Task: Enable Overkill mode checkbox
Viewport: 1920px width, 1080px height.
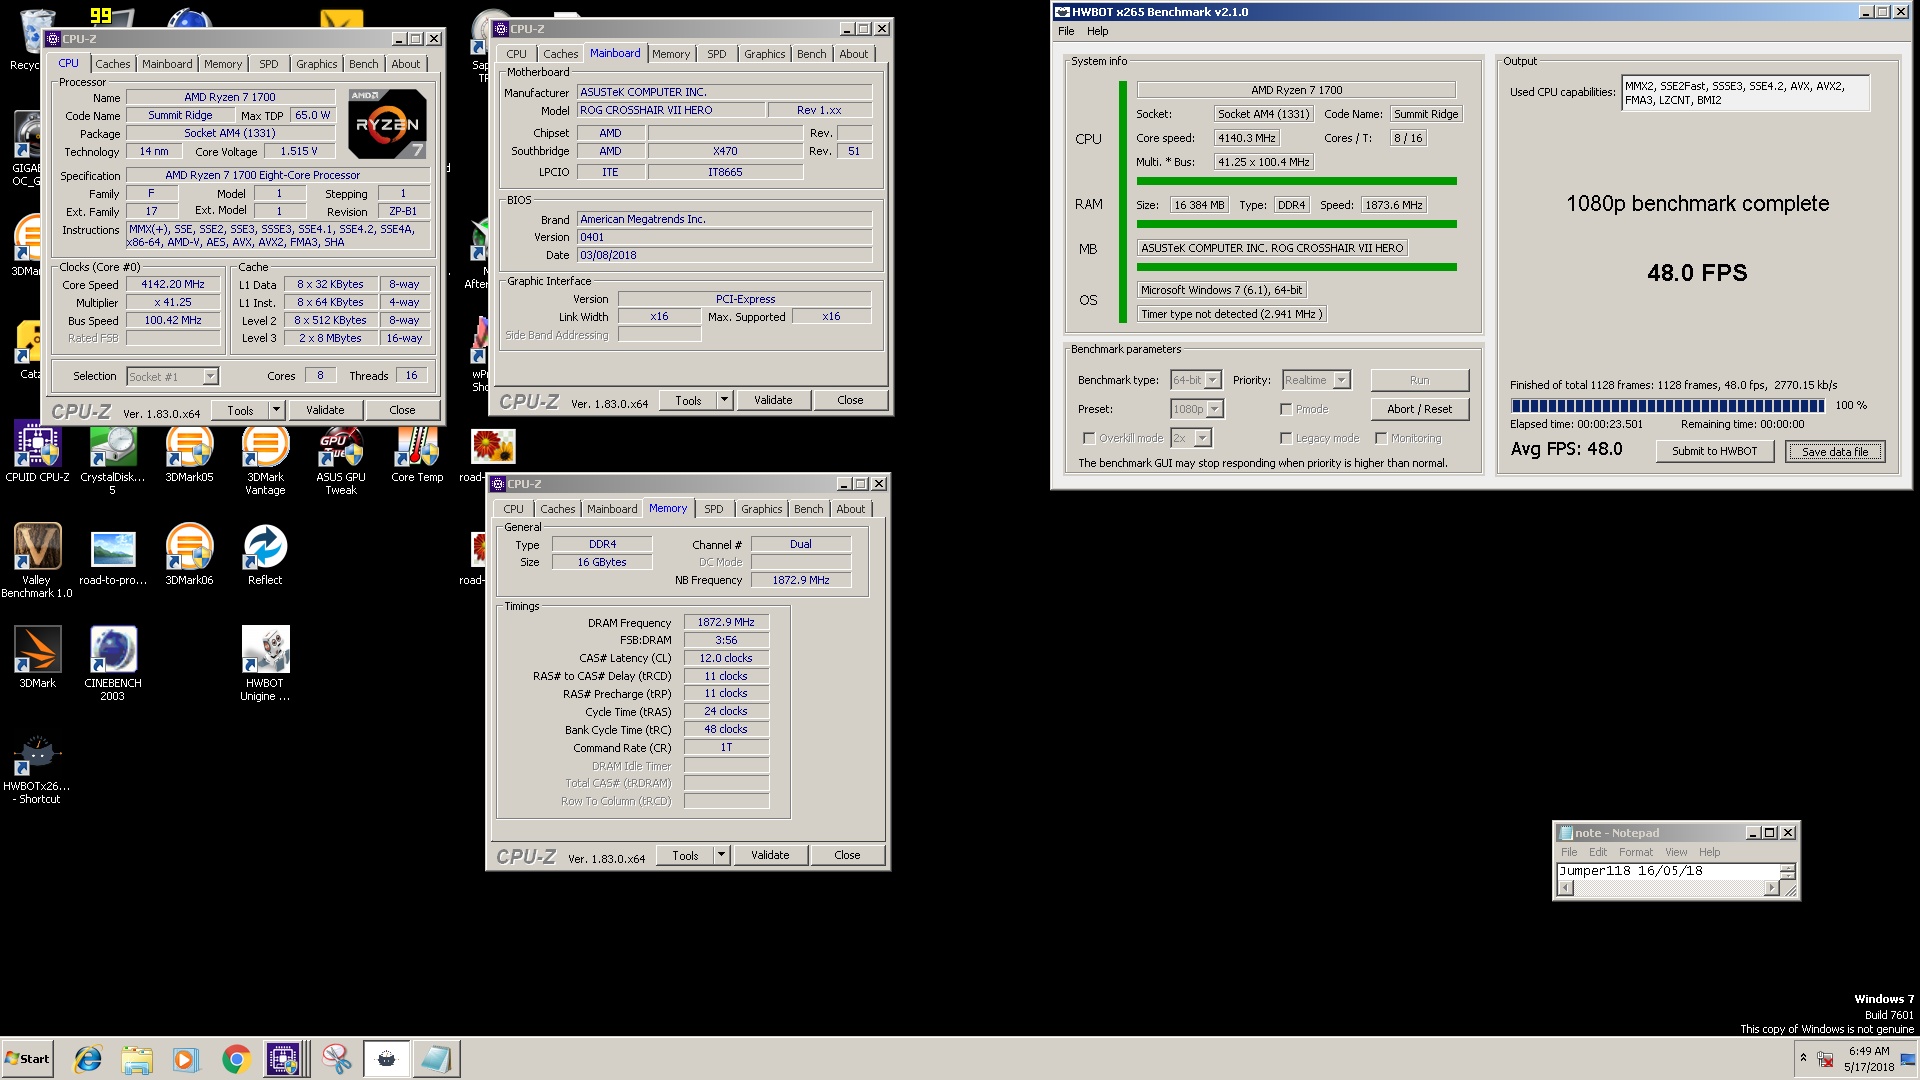Action: (x=1089, y=438)
